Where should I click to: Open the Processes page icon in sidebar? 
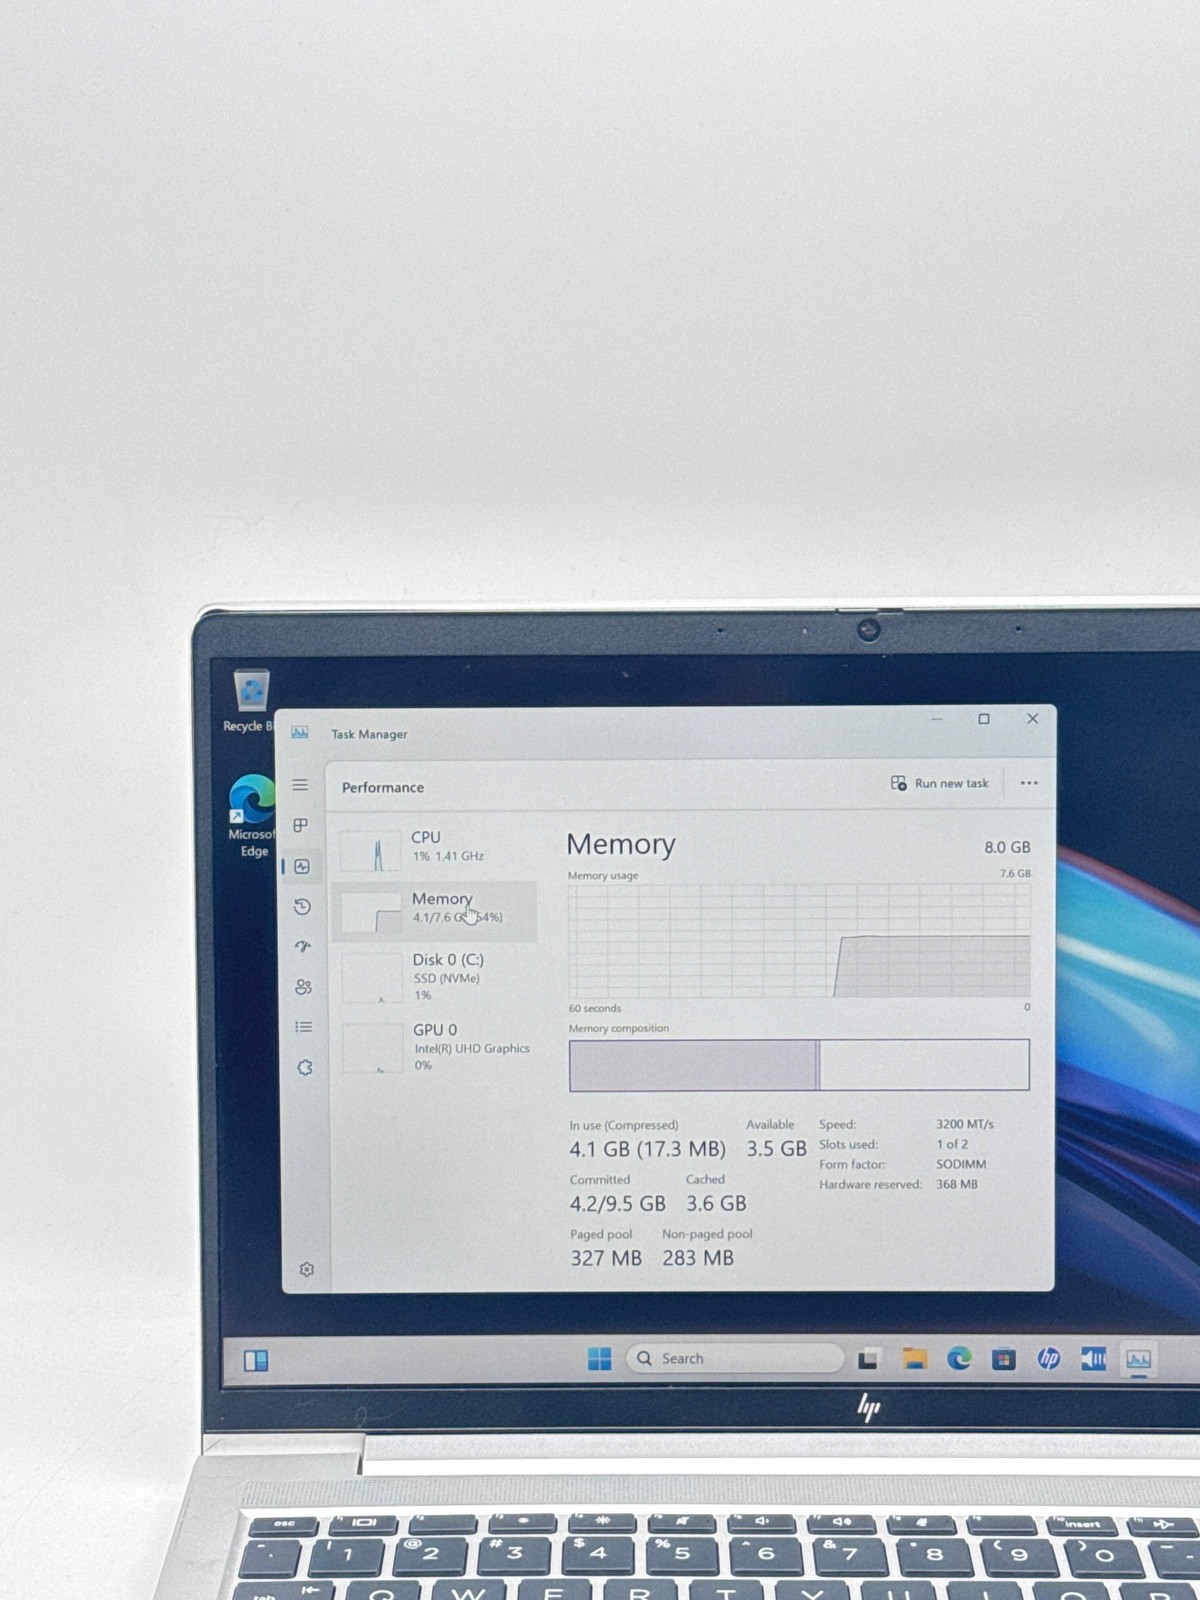coord(300,825)
